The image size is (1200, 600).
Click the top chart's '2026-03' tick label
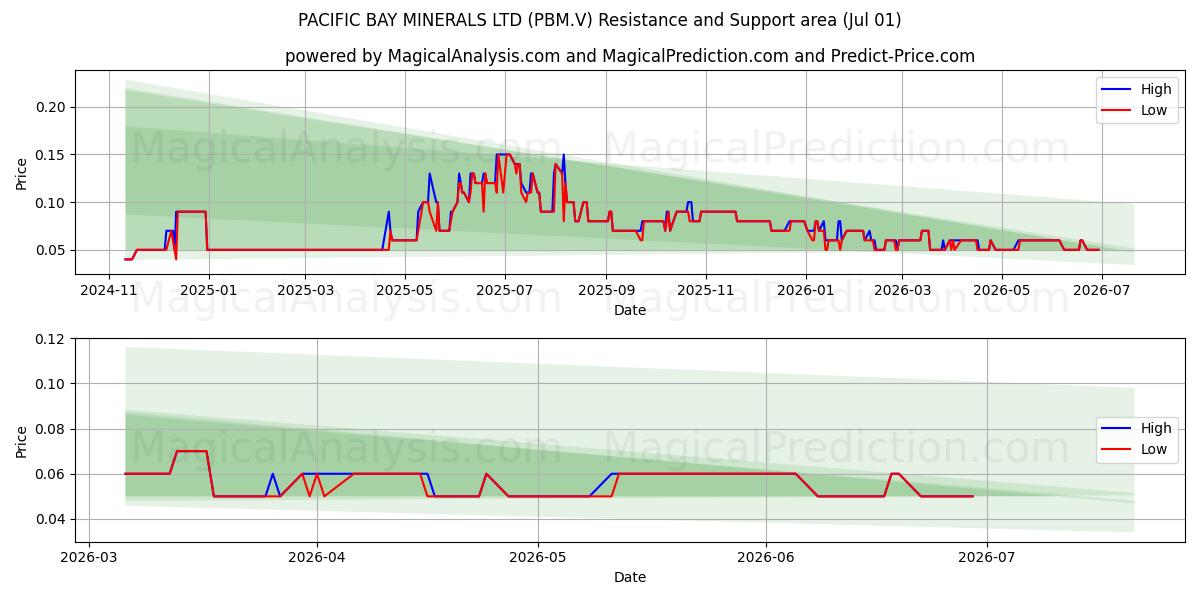(902, 289)
